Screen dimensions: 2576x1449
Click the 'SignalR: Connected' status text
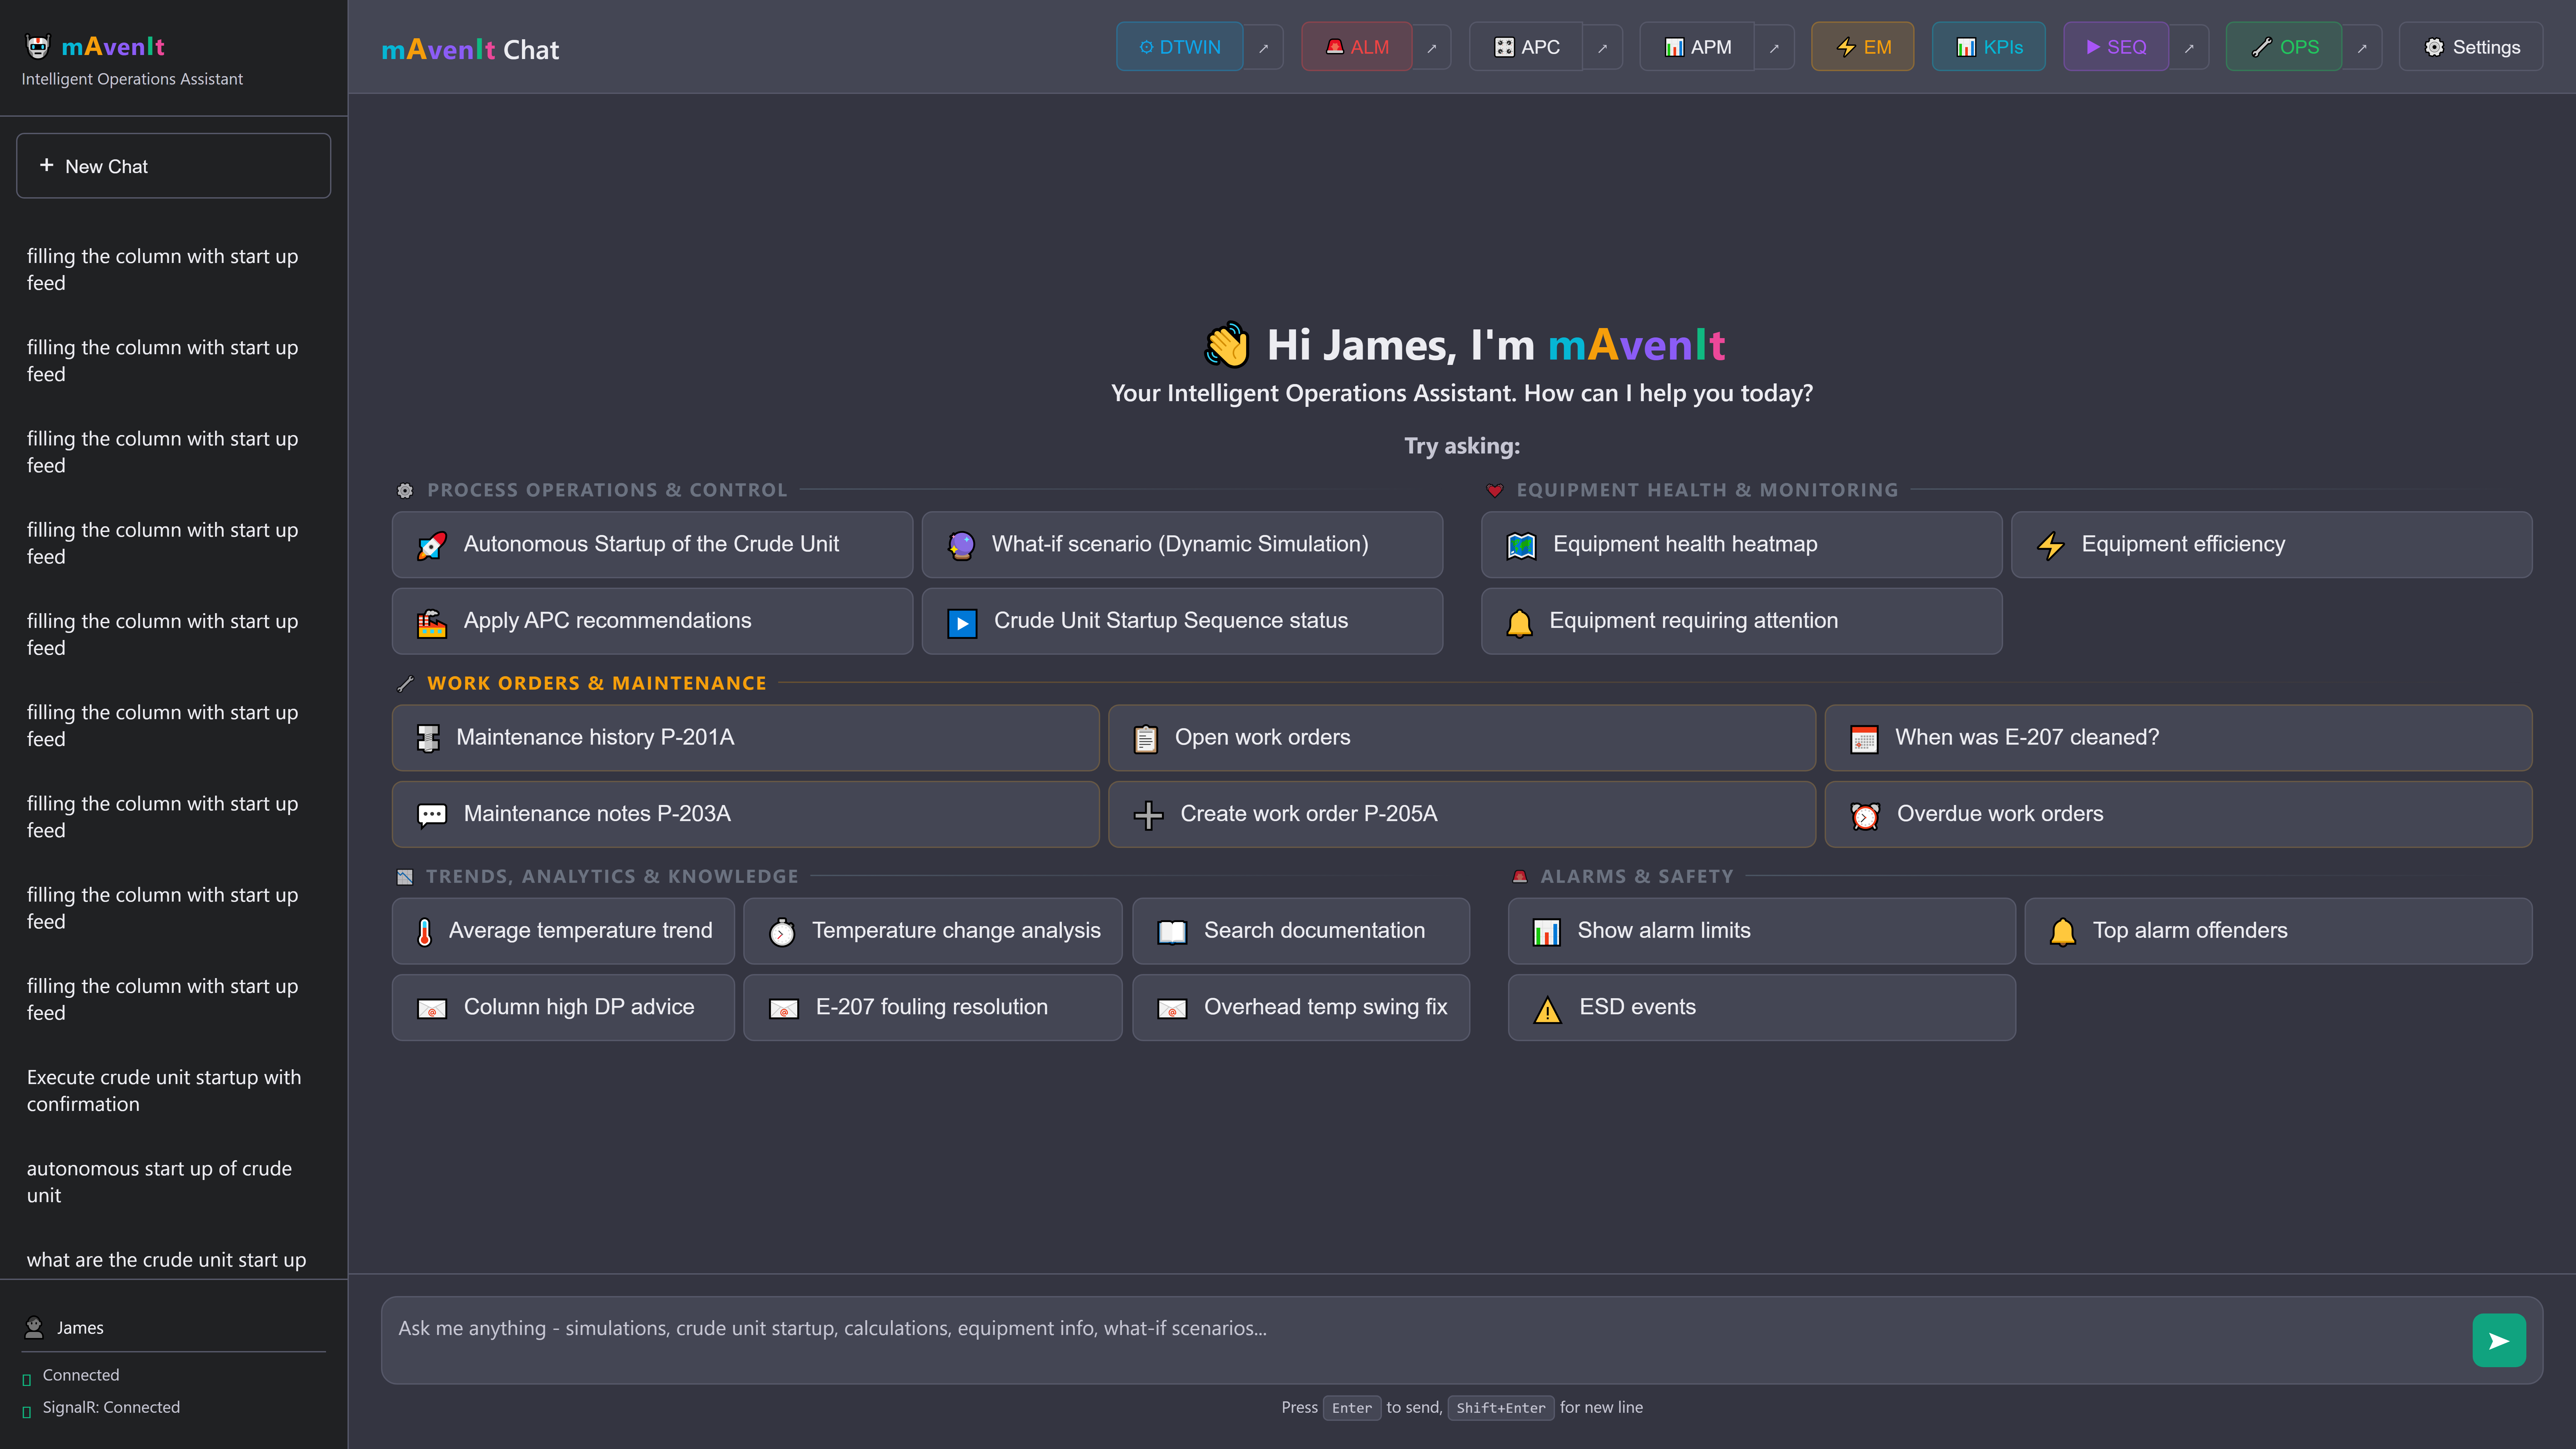pos(111,1408)
